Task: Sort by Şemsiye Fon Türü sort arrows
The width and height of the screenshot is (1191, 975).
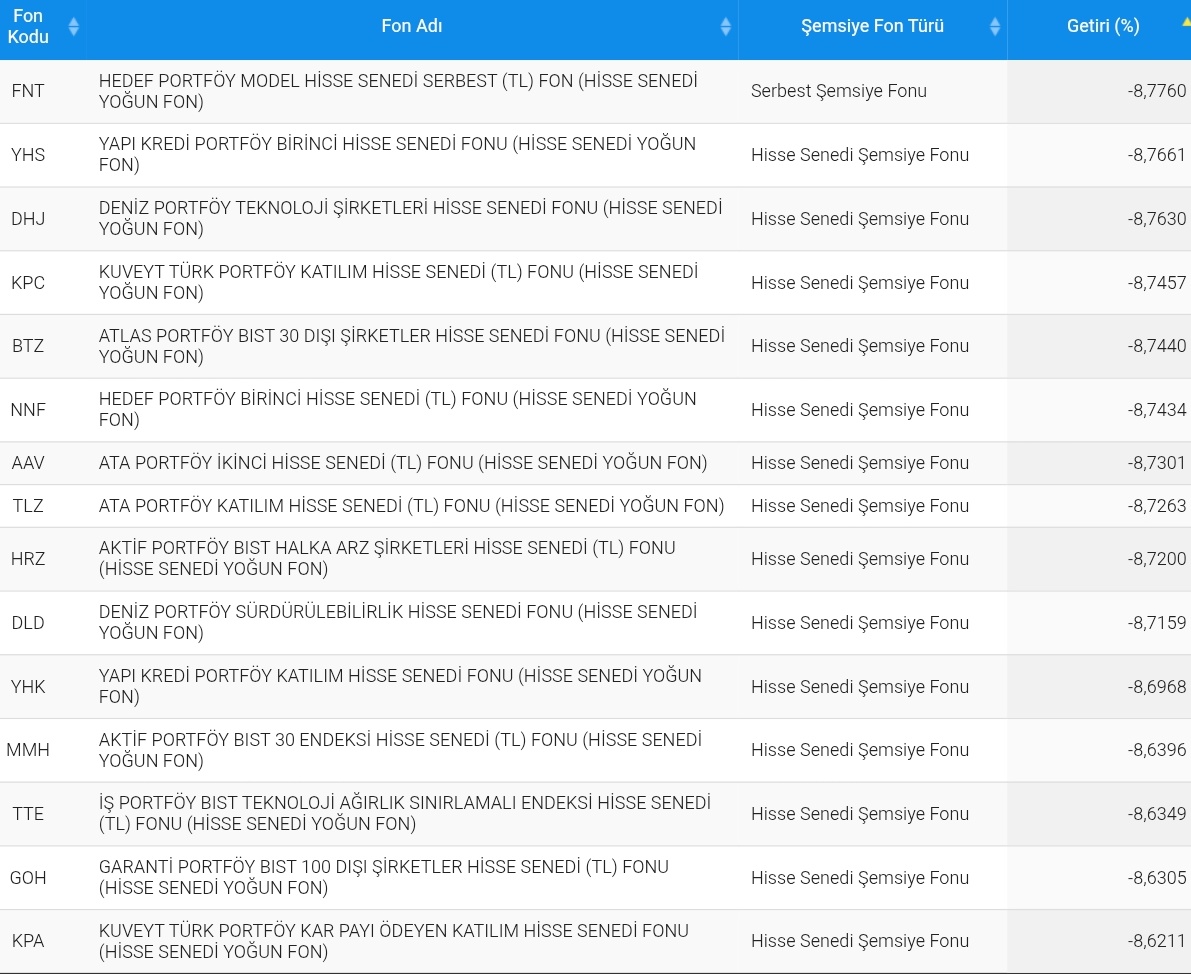Action: [x=995, y=27]
